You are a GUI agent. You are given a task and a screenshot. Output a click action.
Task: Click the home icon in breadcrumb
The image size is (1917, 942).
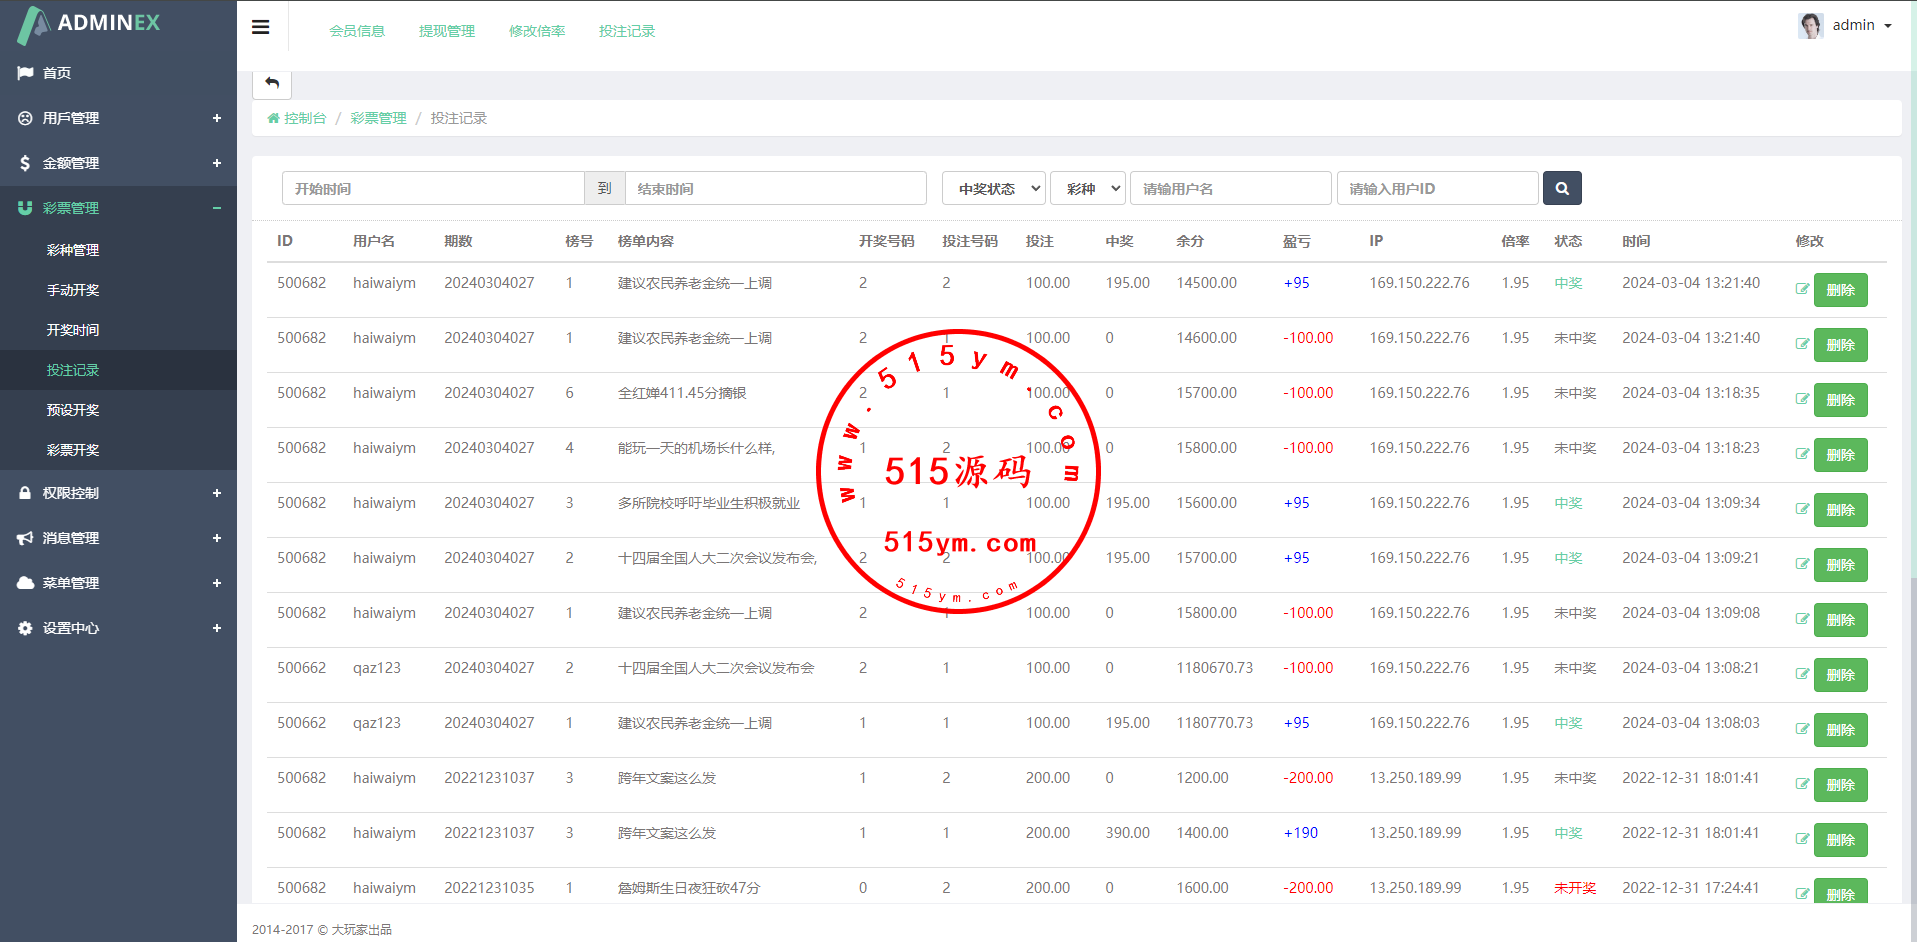click(x=273, y=118)
